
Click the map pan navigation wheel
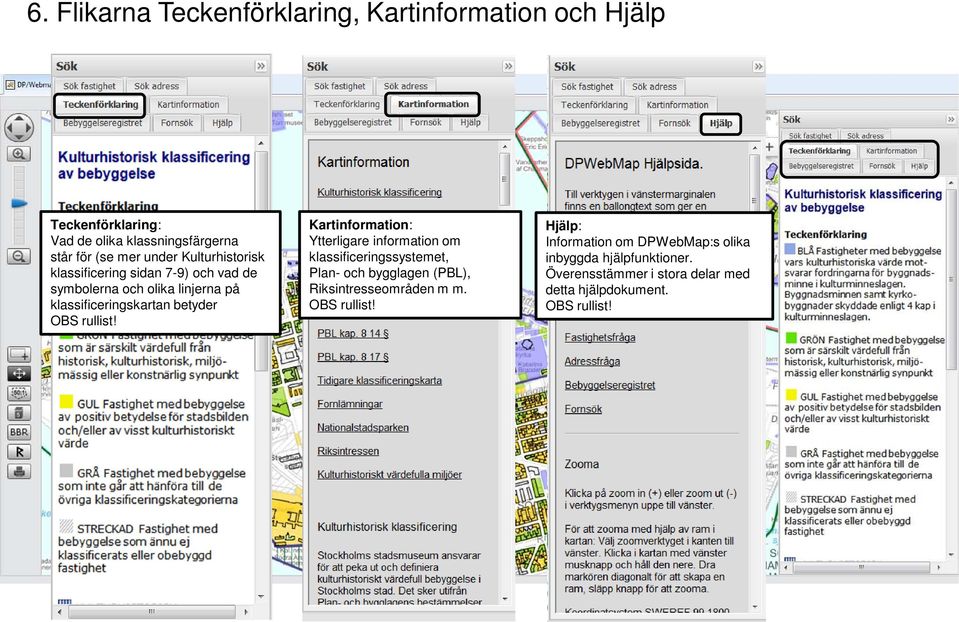[x=19, y=128]
